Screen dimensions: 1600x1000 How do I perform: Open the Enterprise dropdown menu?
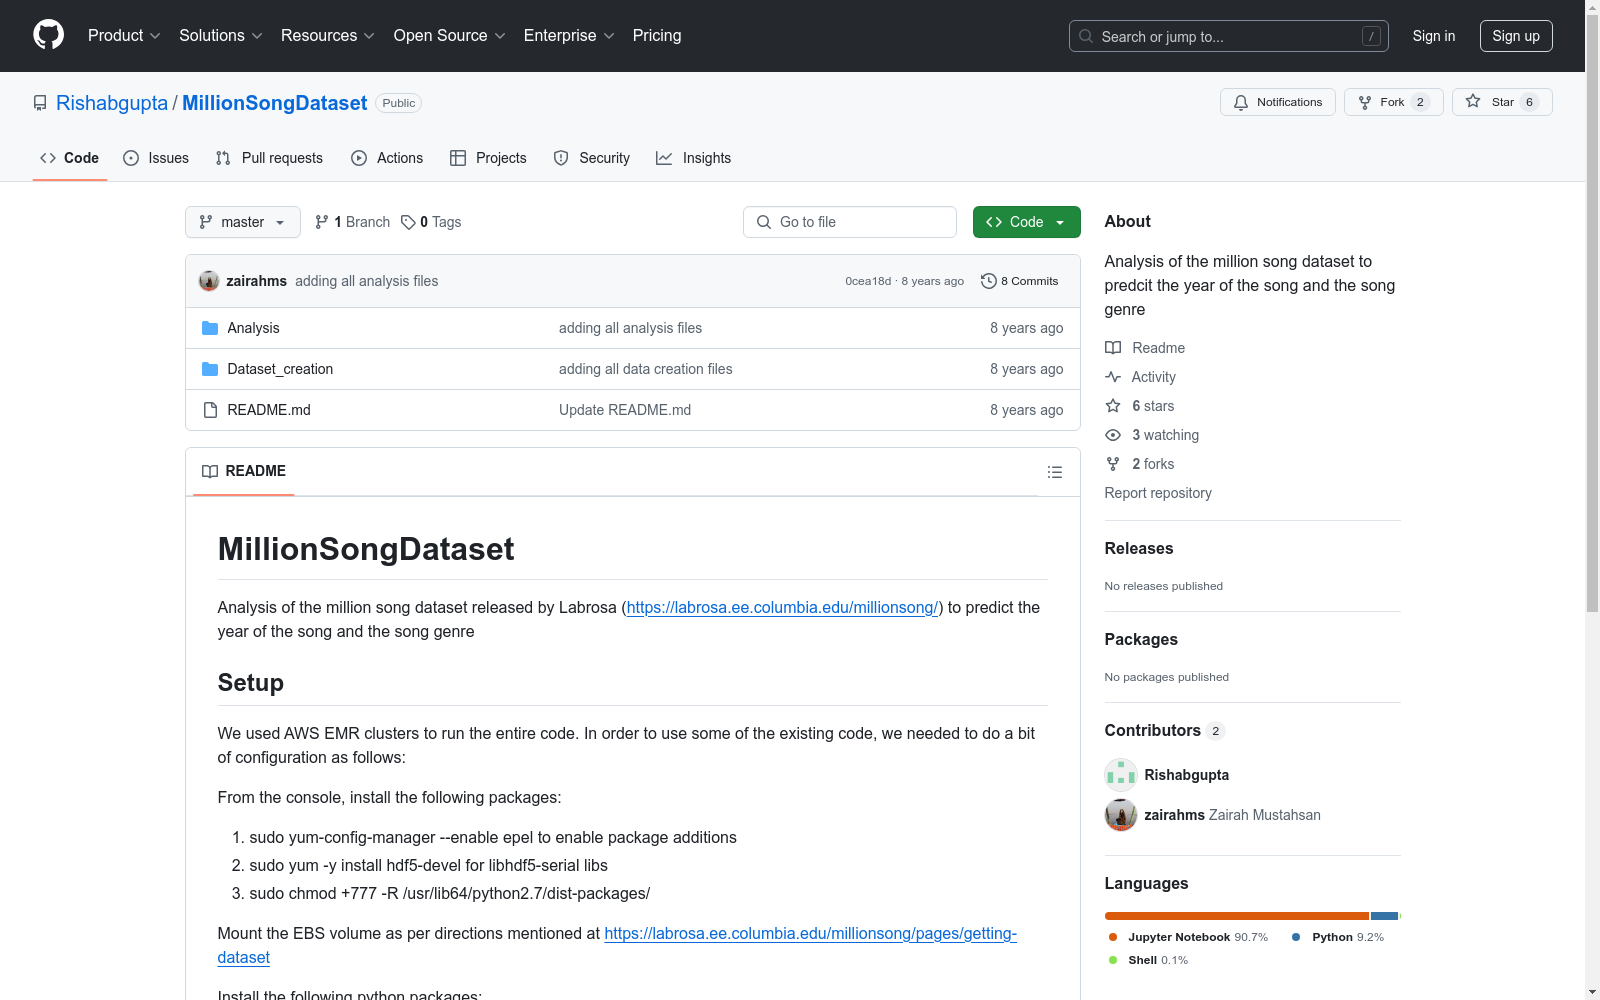(x=569, y=36)
